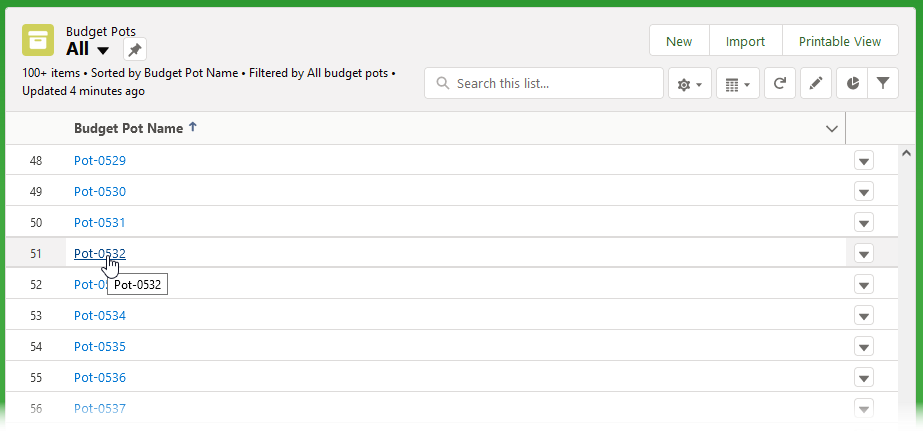Open the Pot-0530 record link

(100, 192)
